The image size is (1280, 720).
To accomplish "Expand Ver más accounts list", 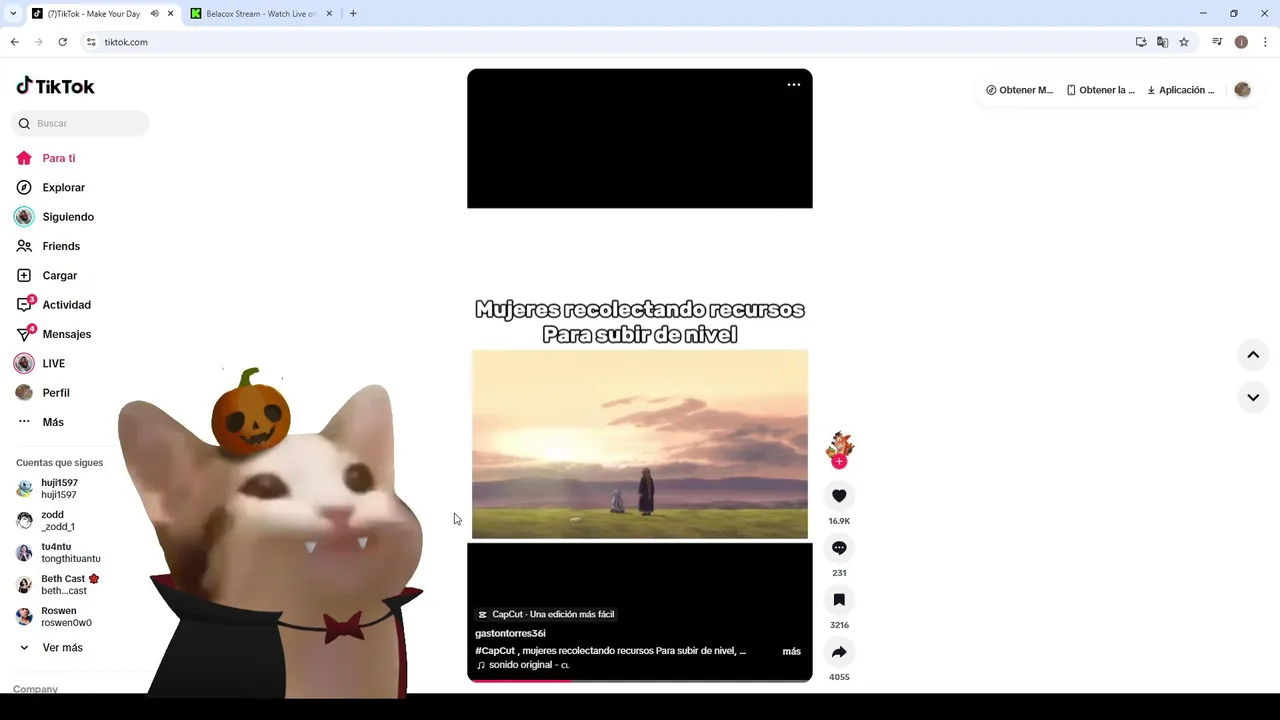I will pos(62,648).
